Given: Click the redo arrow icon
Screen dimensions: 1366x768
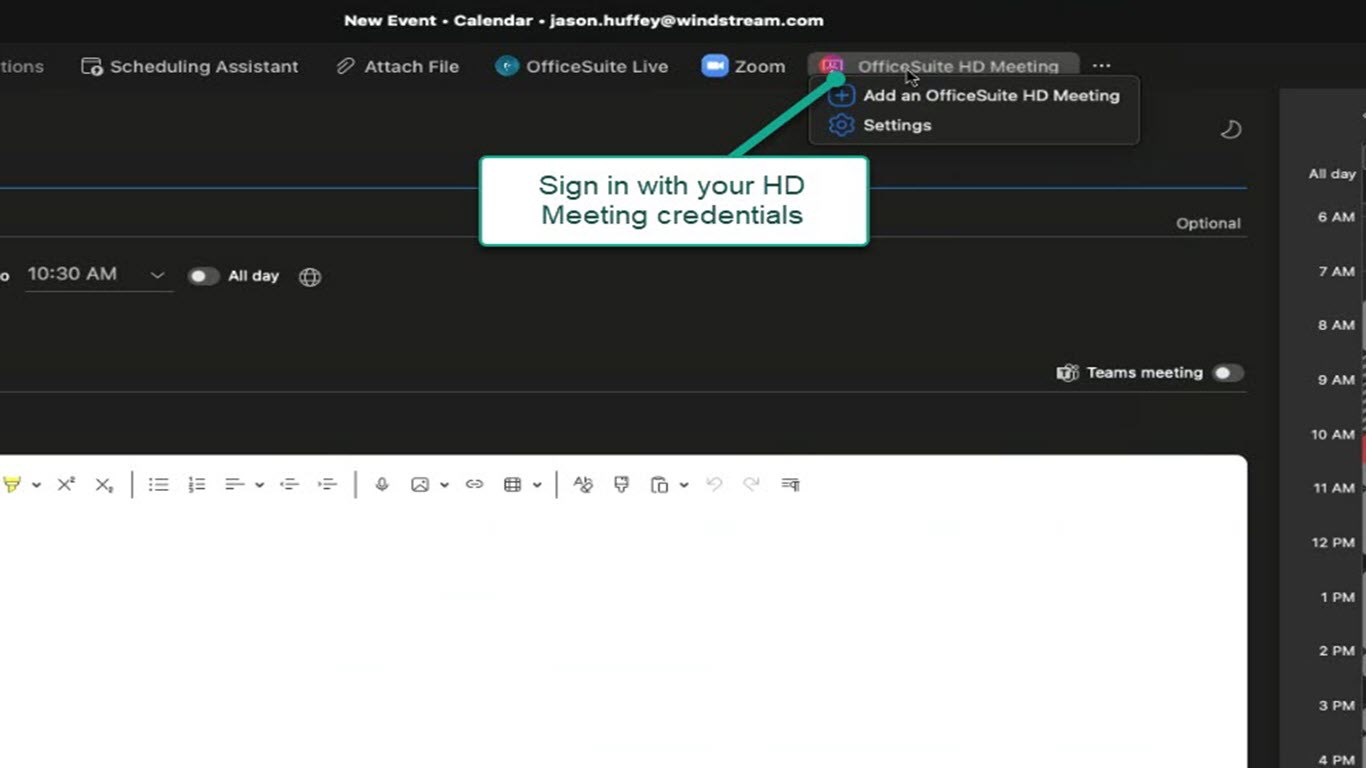Looking at the screenshot, I should pos(752,485).
